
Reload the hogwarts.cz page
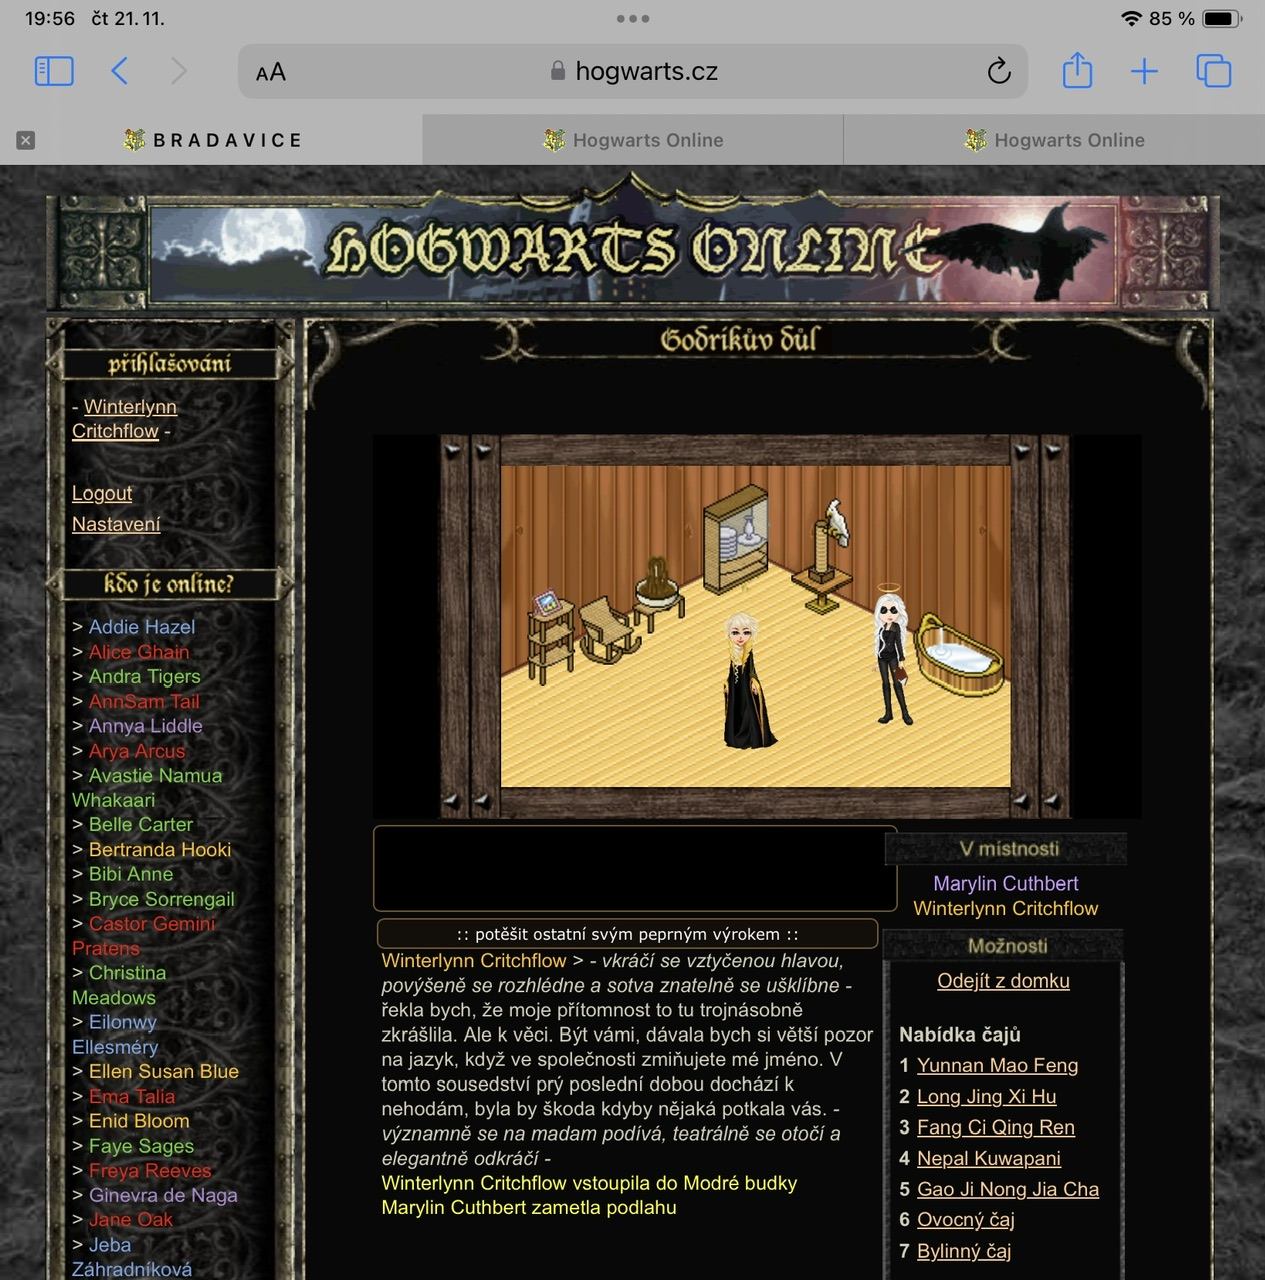coord(998,71)
